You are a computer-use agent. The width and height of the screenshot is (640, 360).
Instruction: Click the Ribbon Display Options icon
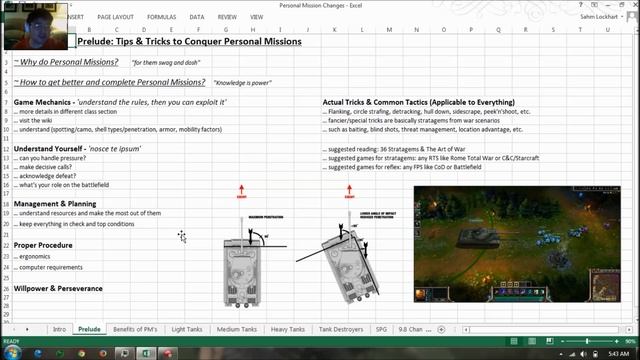pos(594,5)
